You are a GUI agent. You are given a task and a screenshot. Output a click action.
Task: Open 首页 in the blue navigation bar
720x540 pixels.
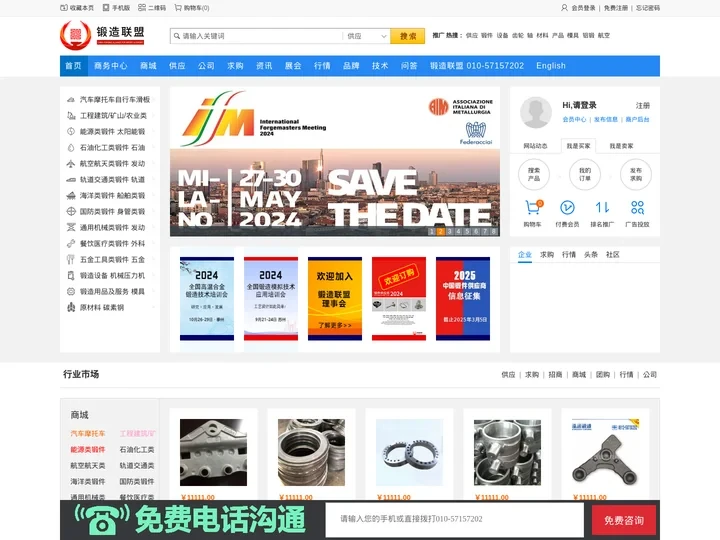[73, 66]
